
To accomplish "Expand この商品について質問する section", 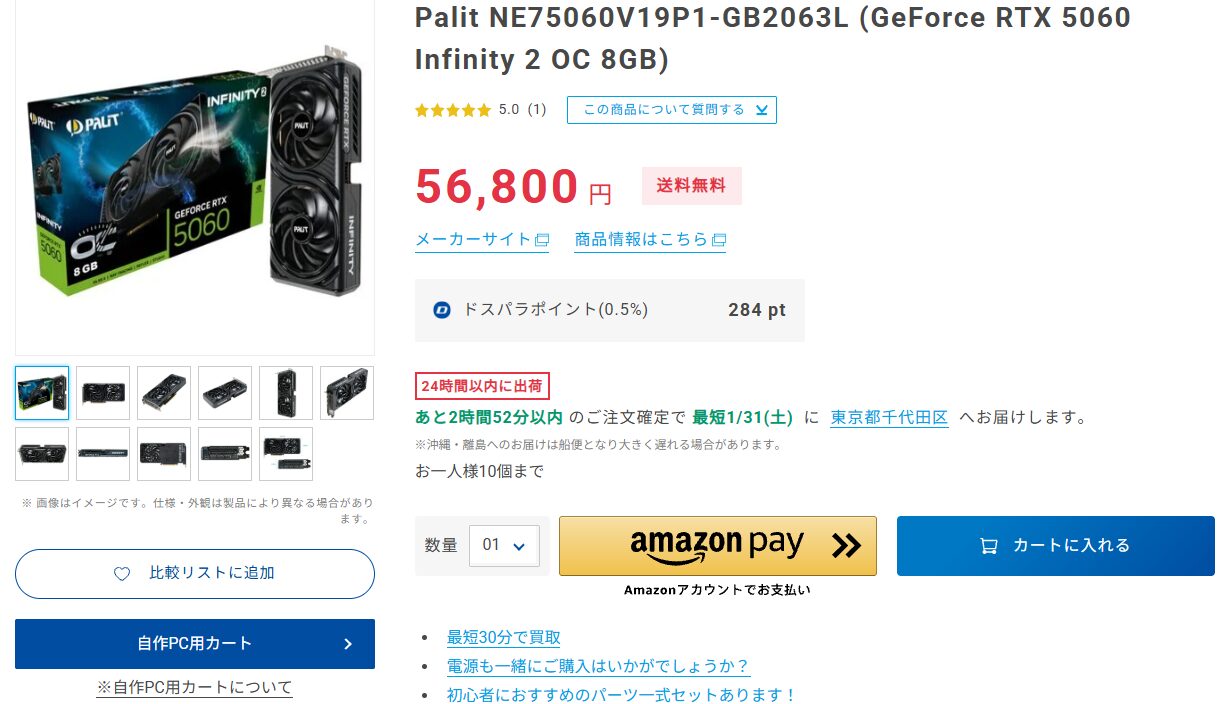I will pos(671,110).
